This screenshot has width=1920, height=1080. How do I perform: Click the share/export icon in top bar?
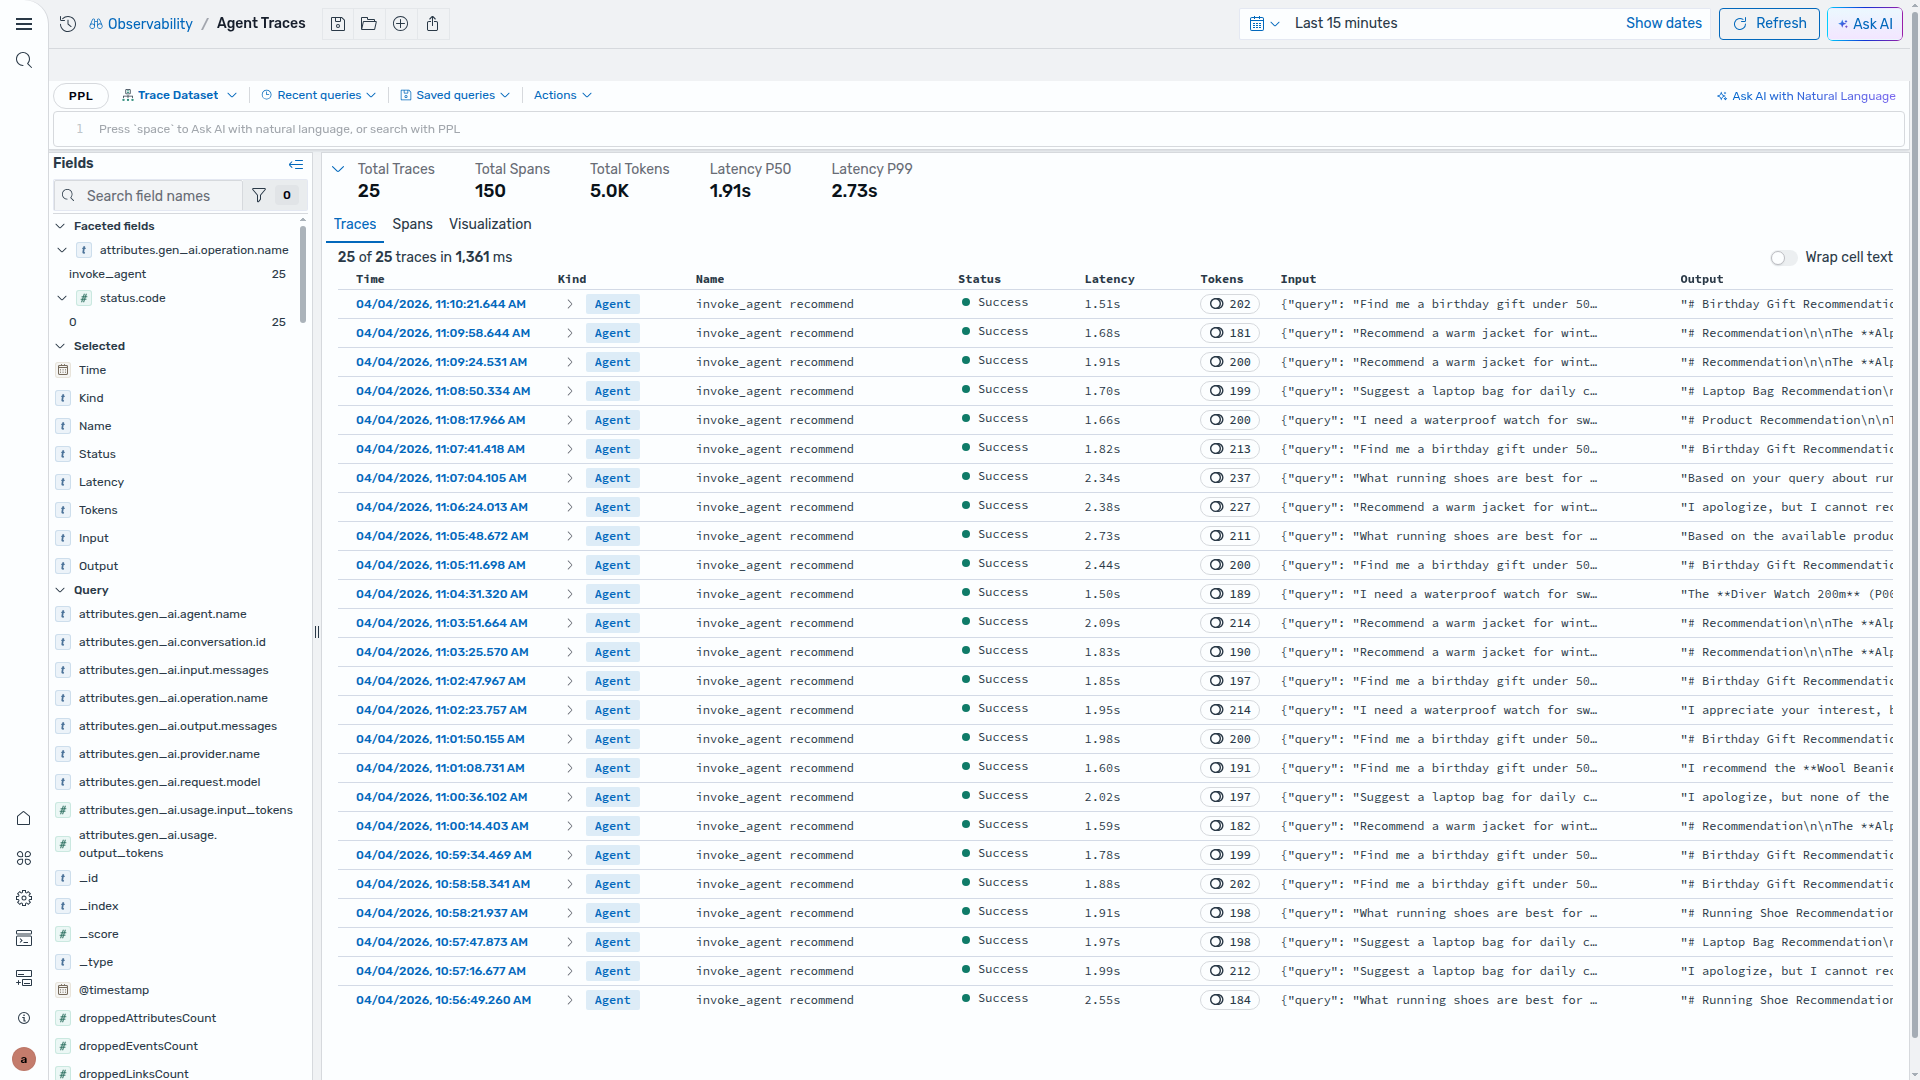point(433,24)
